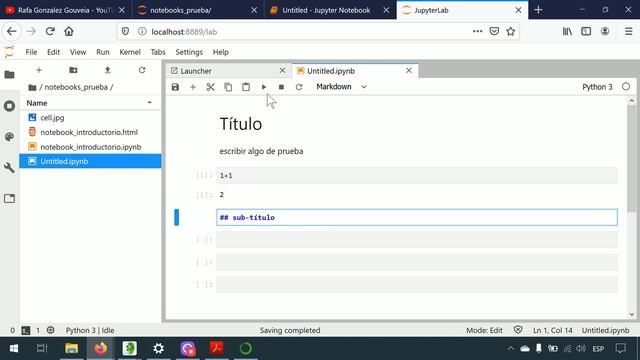Image resolution: width=640 pixels, height=360 pixels.
Task: Switch to notebooks_prueba/ browser tab
Action: pos(197,10)
